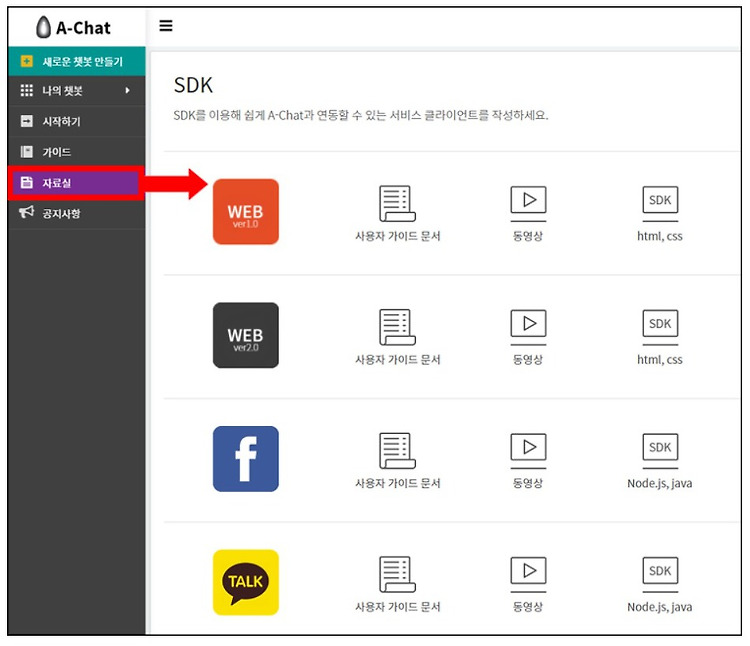Click 동영상 label in KakaoTalk row
This screenshot has width=750, height=646.
click(x=528, y=607)
